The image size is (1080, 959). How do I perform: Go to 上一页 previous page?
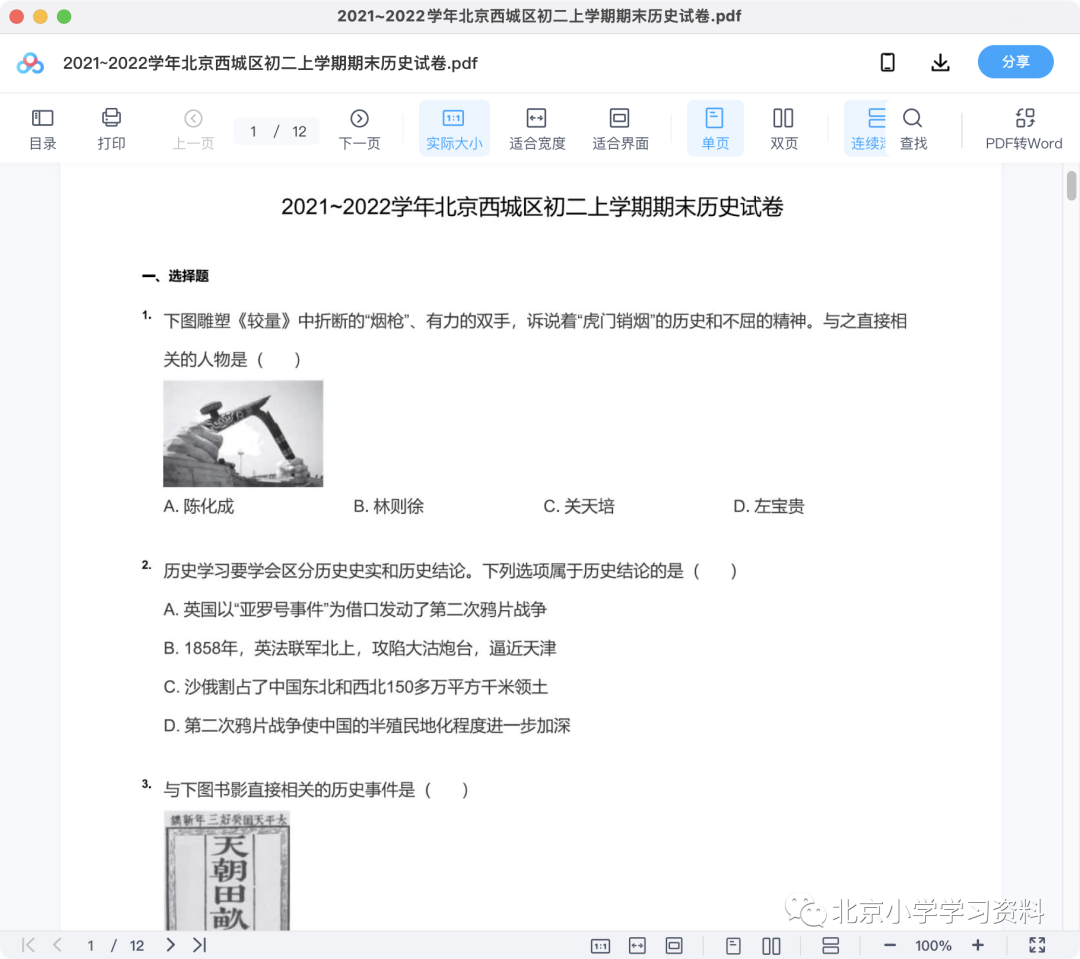click(x=194, y=129)
